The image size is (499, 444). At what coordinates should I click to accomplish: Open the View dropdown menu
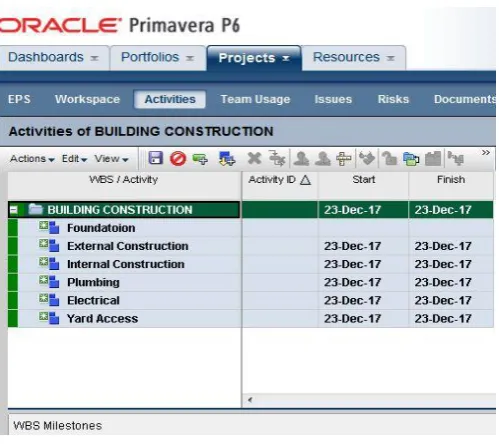coord(111,159)
